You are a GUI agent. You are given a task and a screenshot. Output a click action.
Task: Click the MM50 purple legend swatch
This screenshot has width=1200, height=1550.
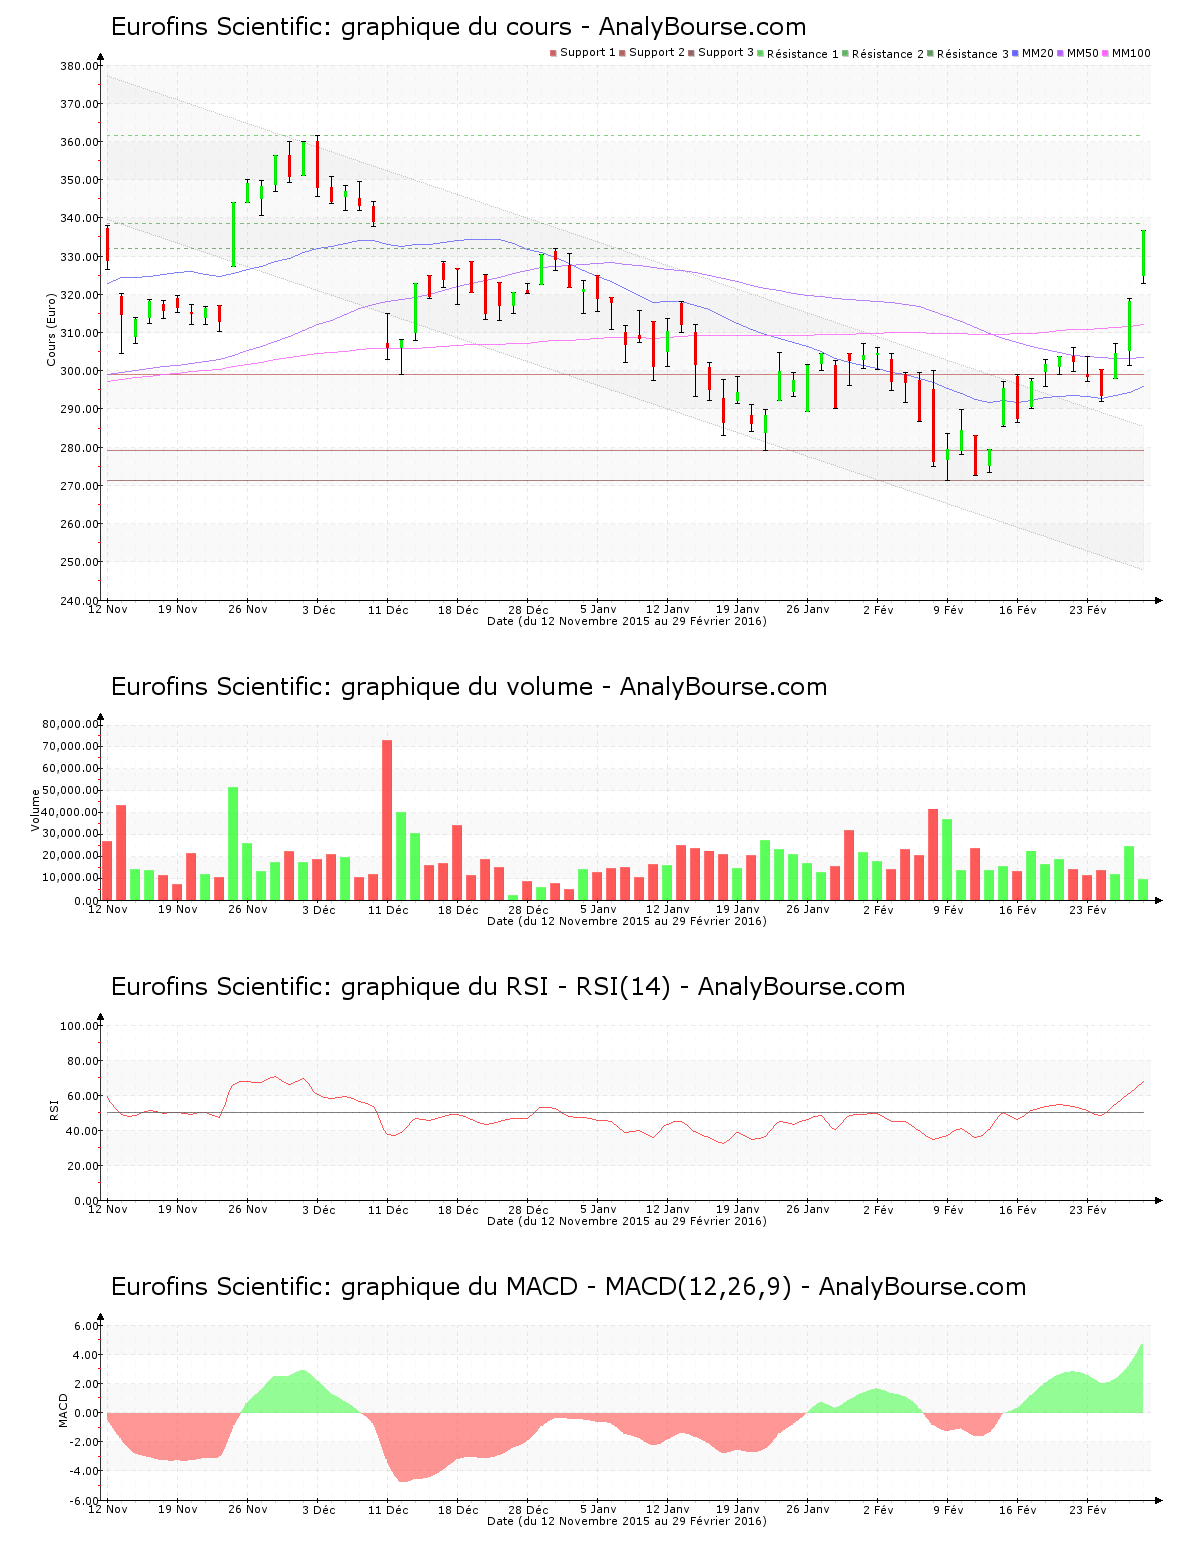coord(1060,53)
